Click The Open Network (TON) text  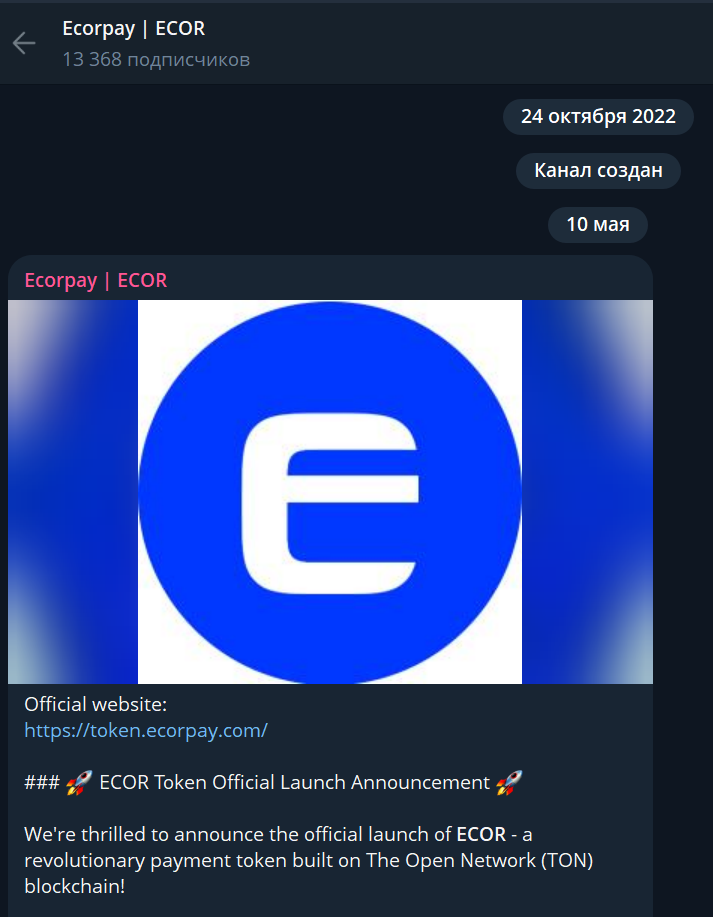coord(480,860)
